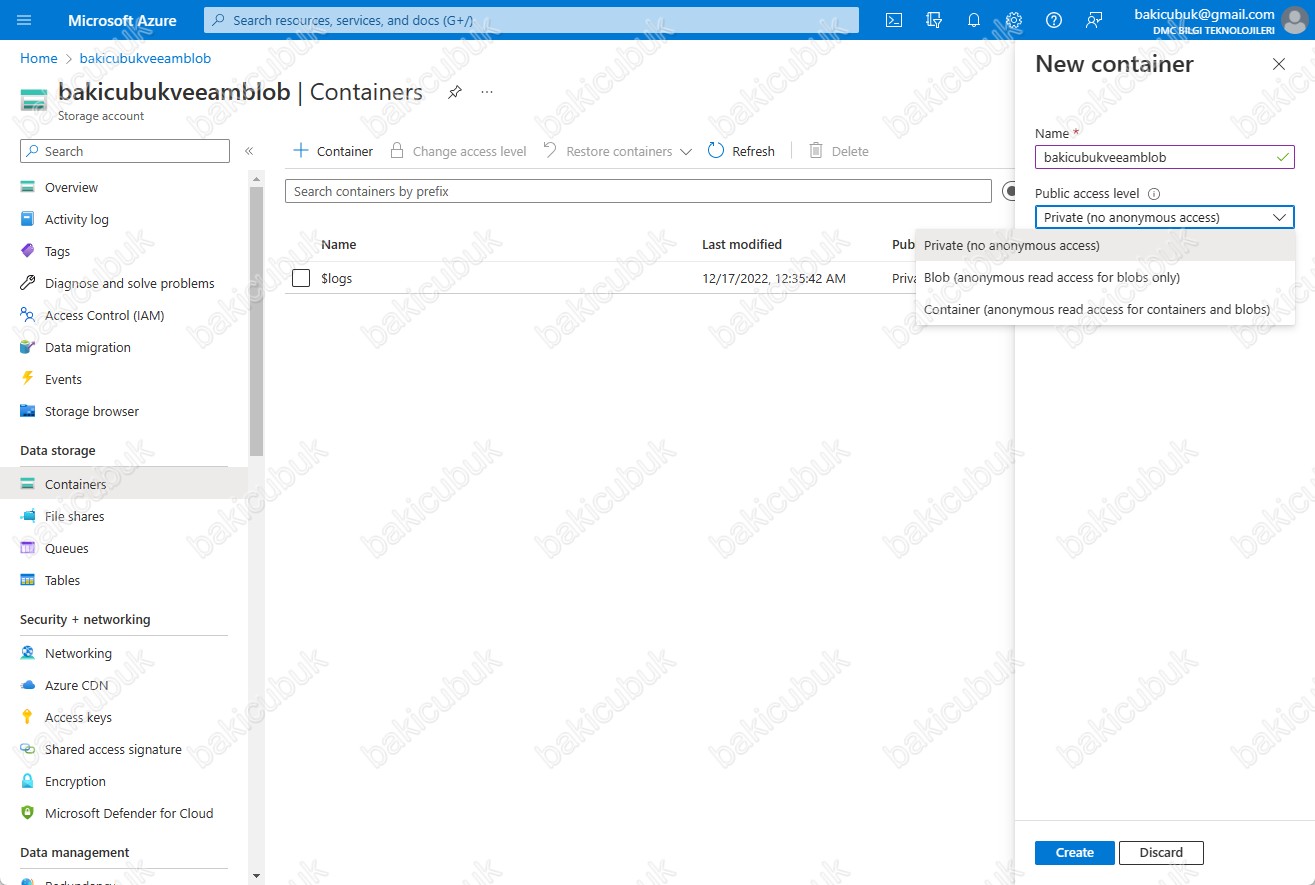Collapse the Public access level dropdown
The image size is (1315, 885).
pos(1279,217)
